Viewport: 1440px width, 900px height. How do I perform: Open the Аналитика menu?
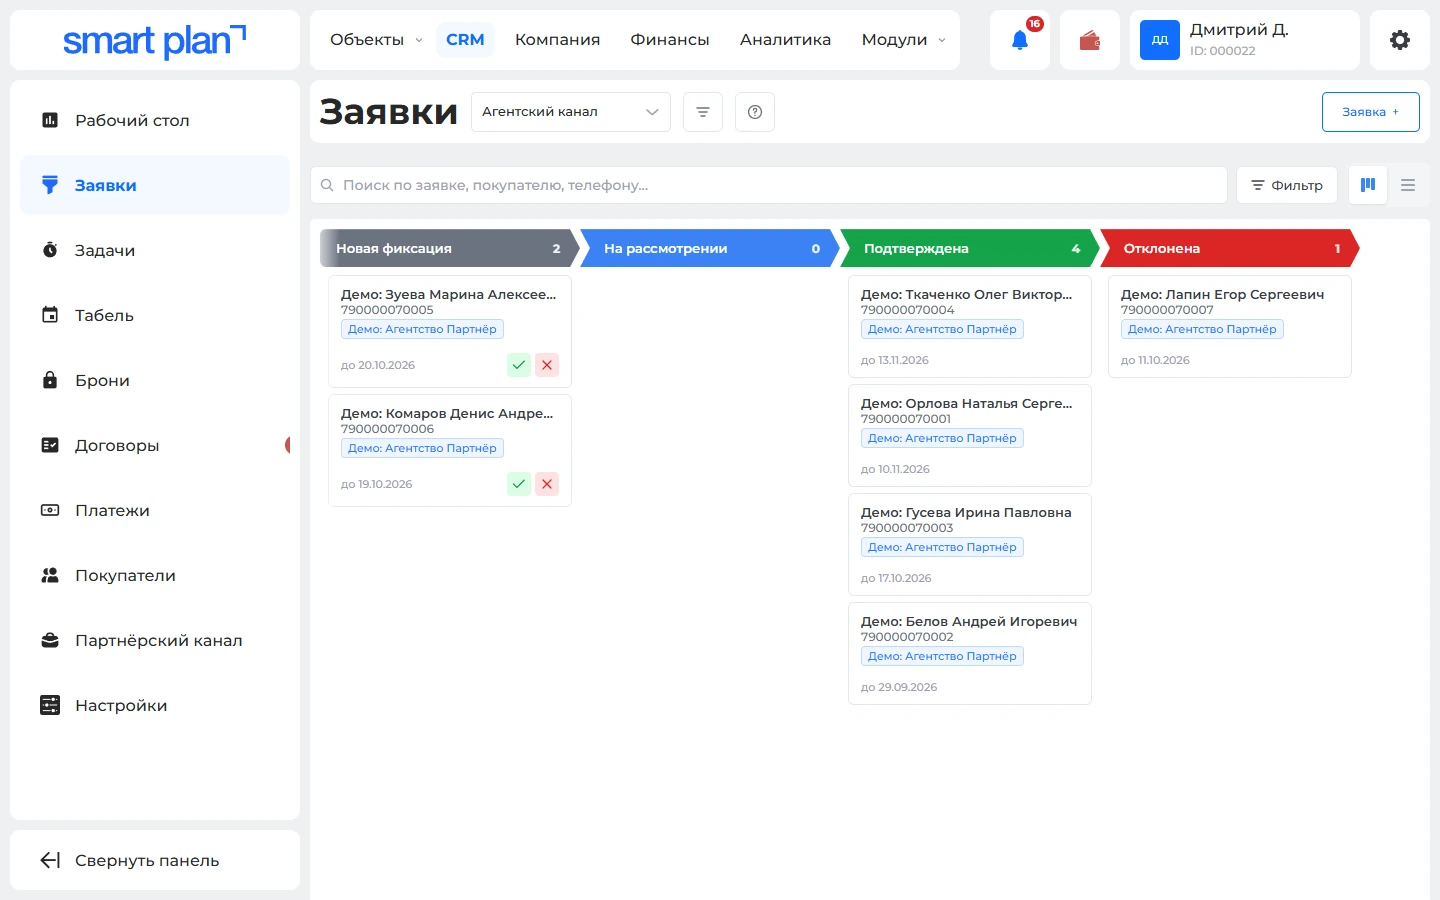[785, 40]
